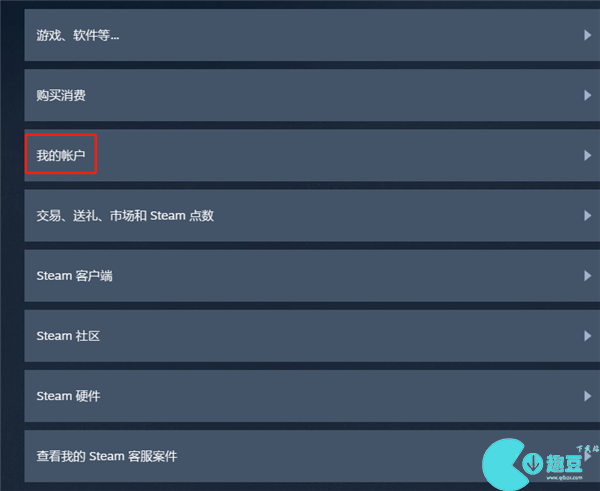Expand Steam 硬件 using its right arrow

(x=587, y=396)
